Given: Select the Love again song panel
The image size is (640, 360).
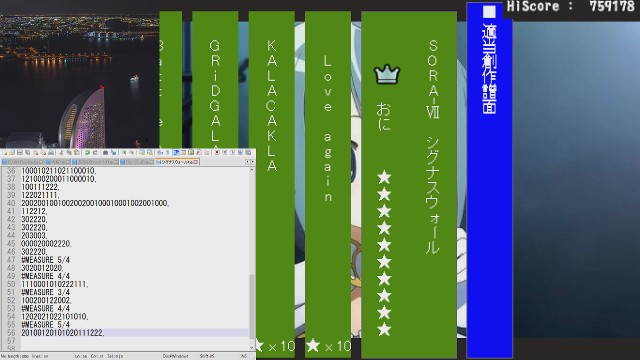Looking at the screenshot, I should click(x=328, y=184).
